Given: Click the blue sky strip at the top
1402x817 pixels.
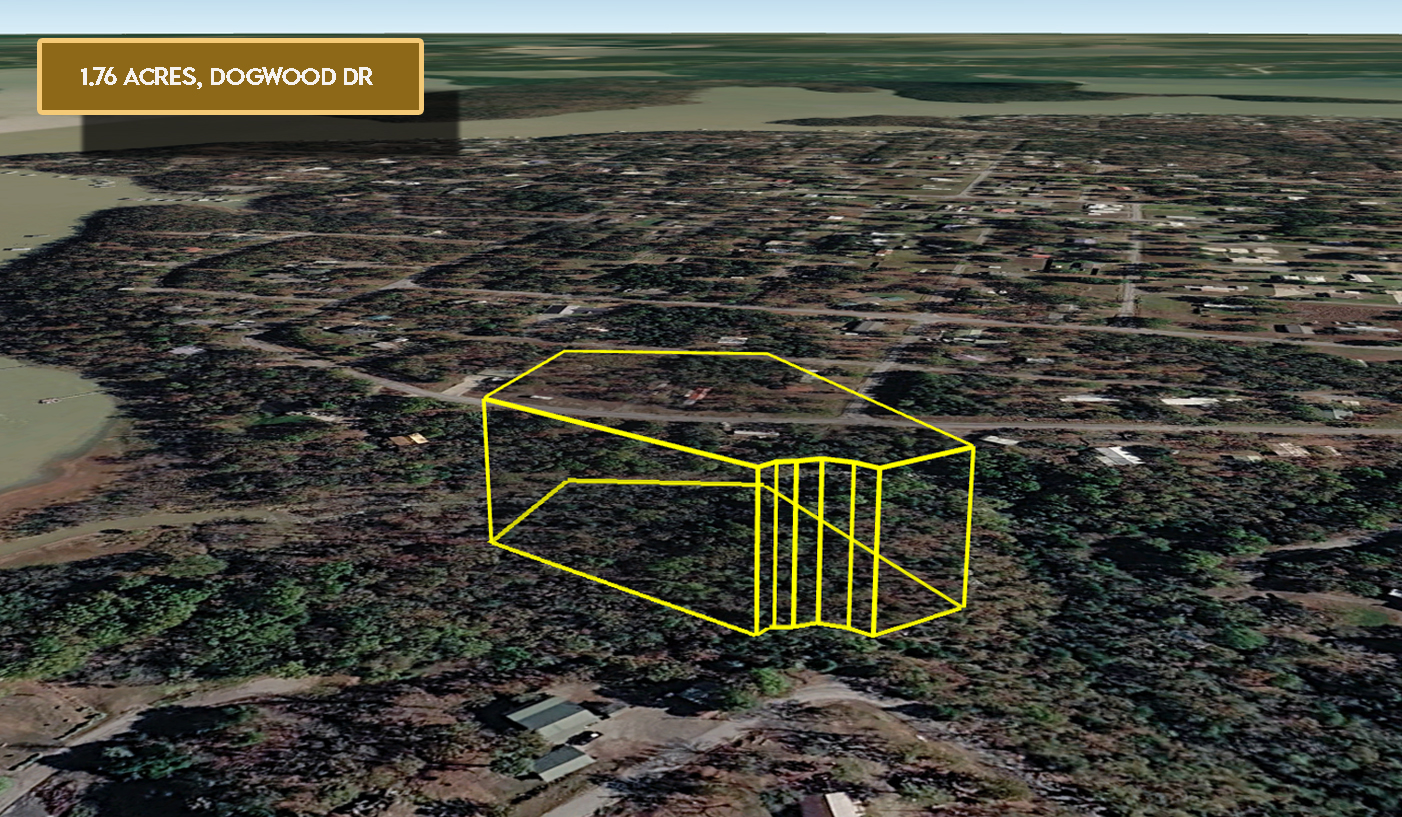Looking at the screenshot, I should [x=700, y=15].
